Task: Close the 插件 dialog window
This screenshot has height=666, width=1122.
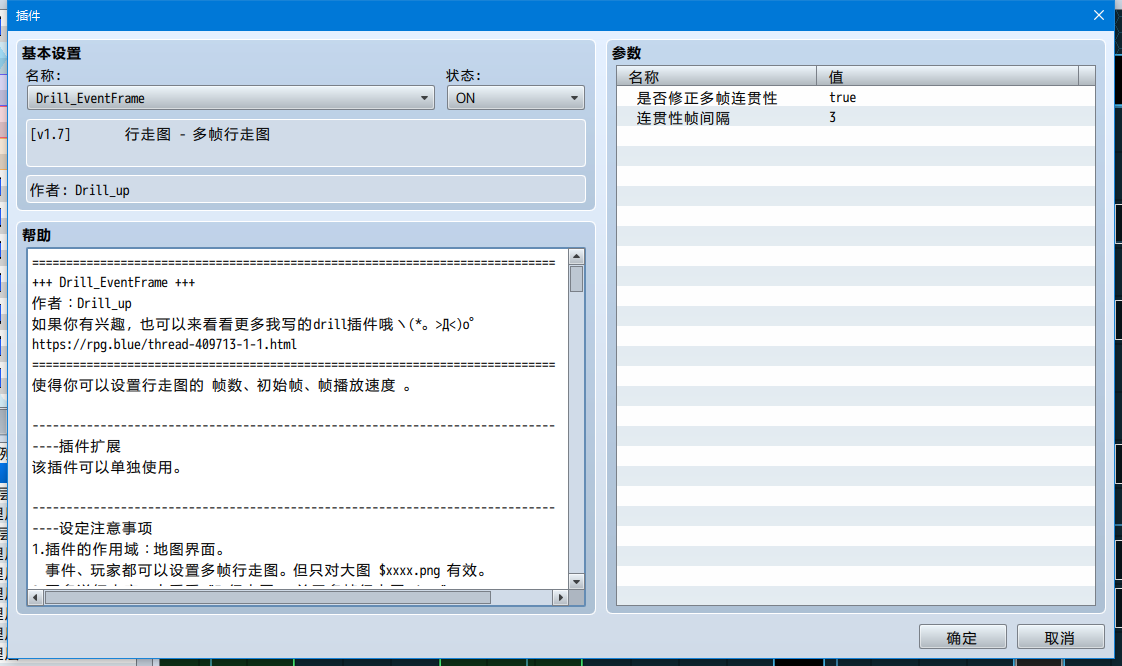Action: pos(1099,15)
